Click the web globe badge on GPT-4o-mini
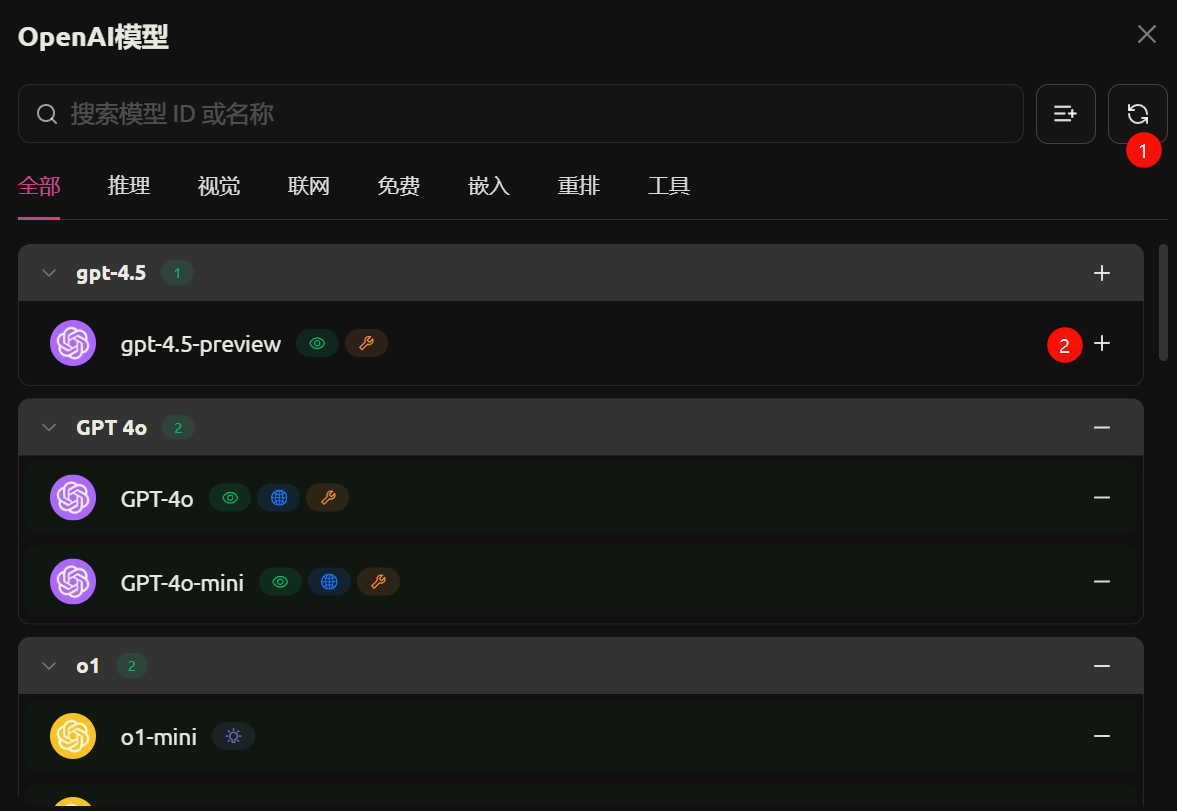 coord(329,582)
